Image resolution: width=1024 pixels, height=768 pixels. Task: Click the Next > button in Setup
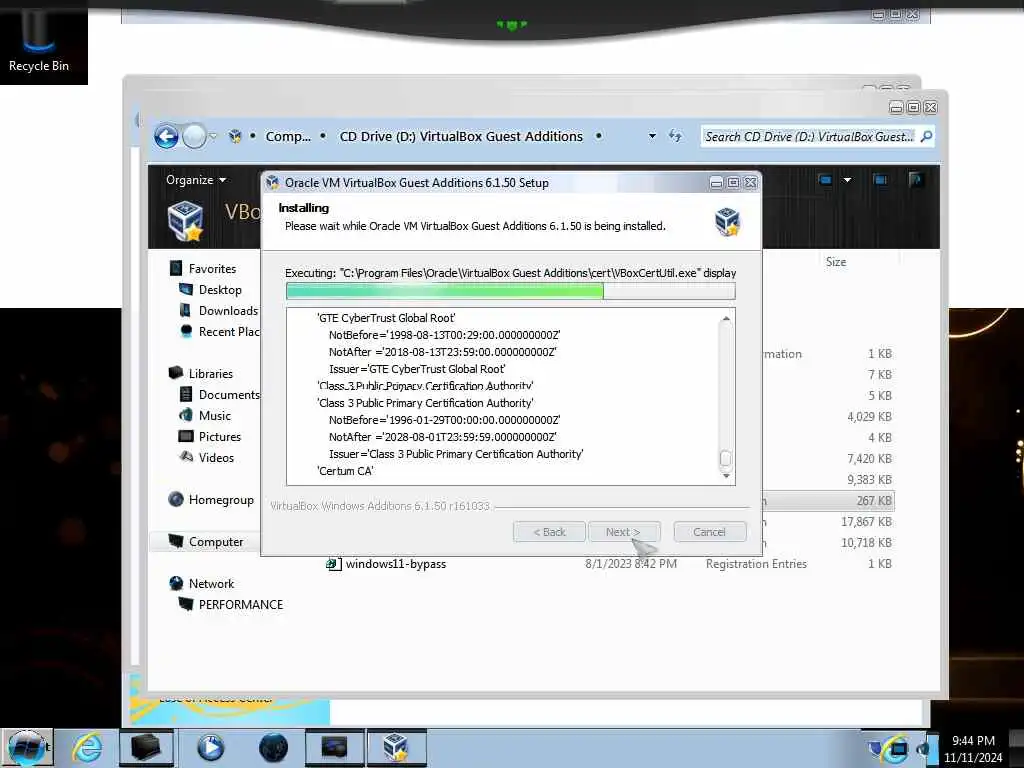click(x=624, y=532)
